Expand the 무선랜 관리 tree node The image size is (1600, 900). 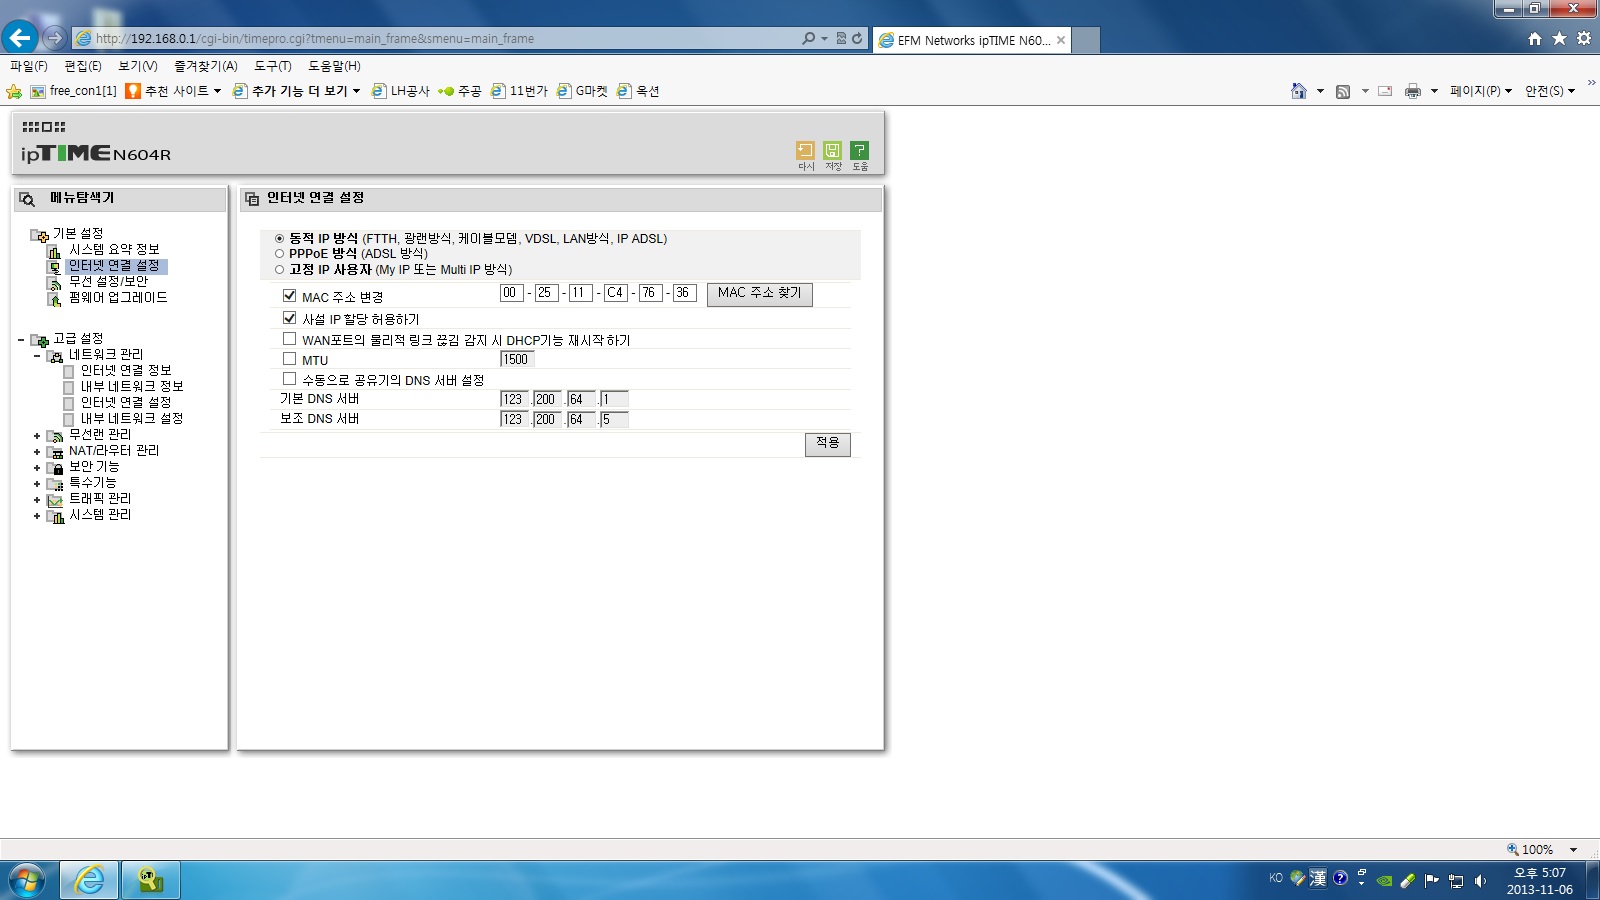(x=37, y=436)
